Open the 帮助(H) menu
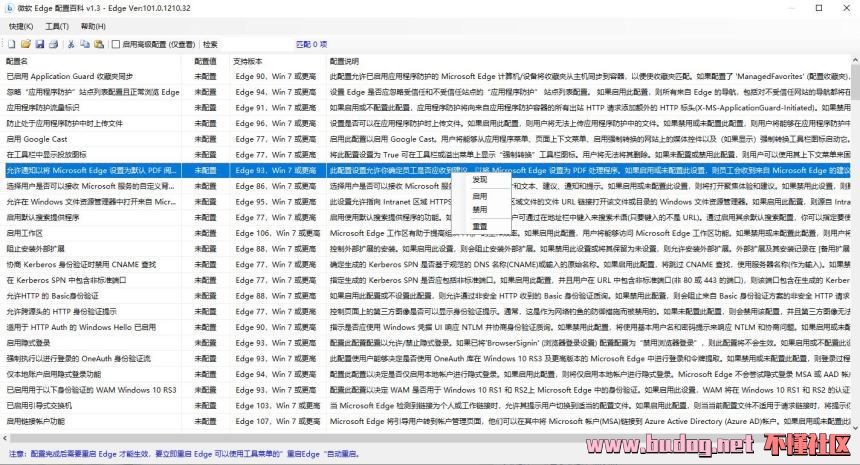The image size is (860, 465). 93,26
